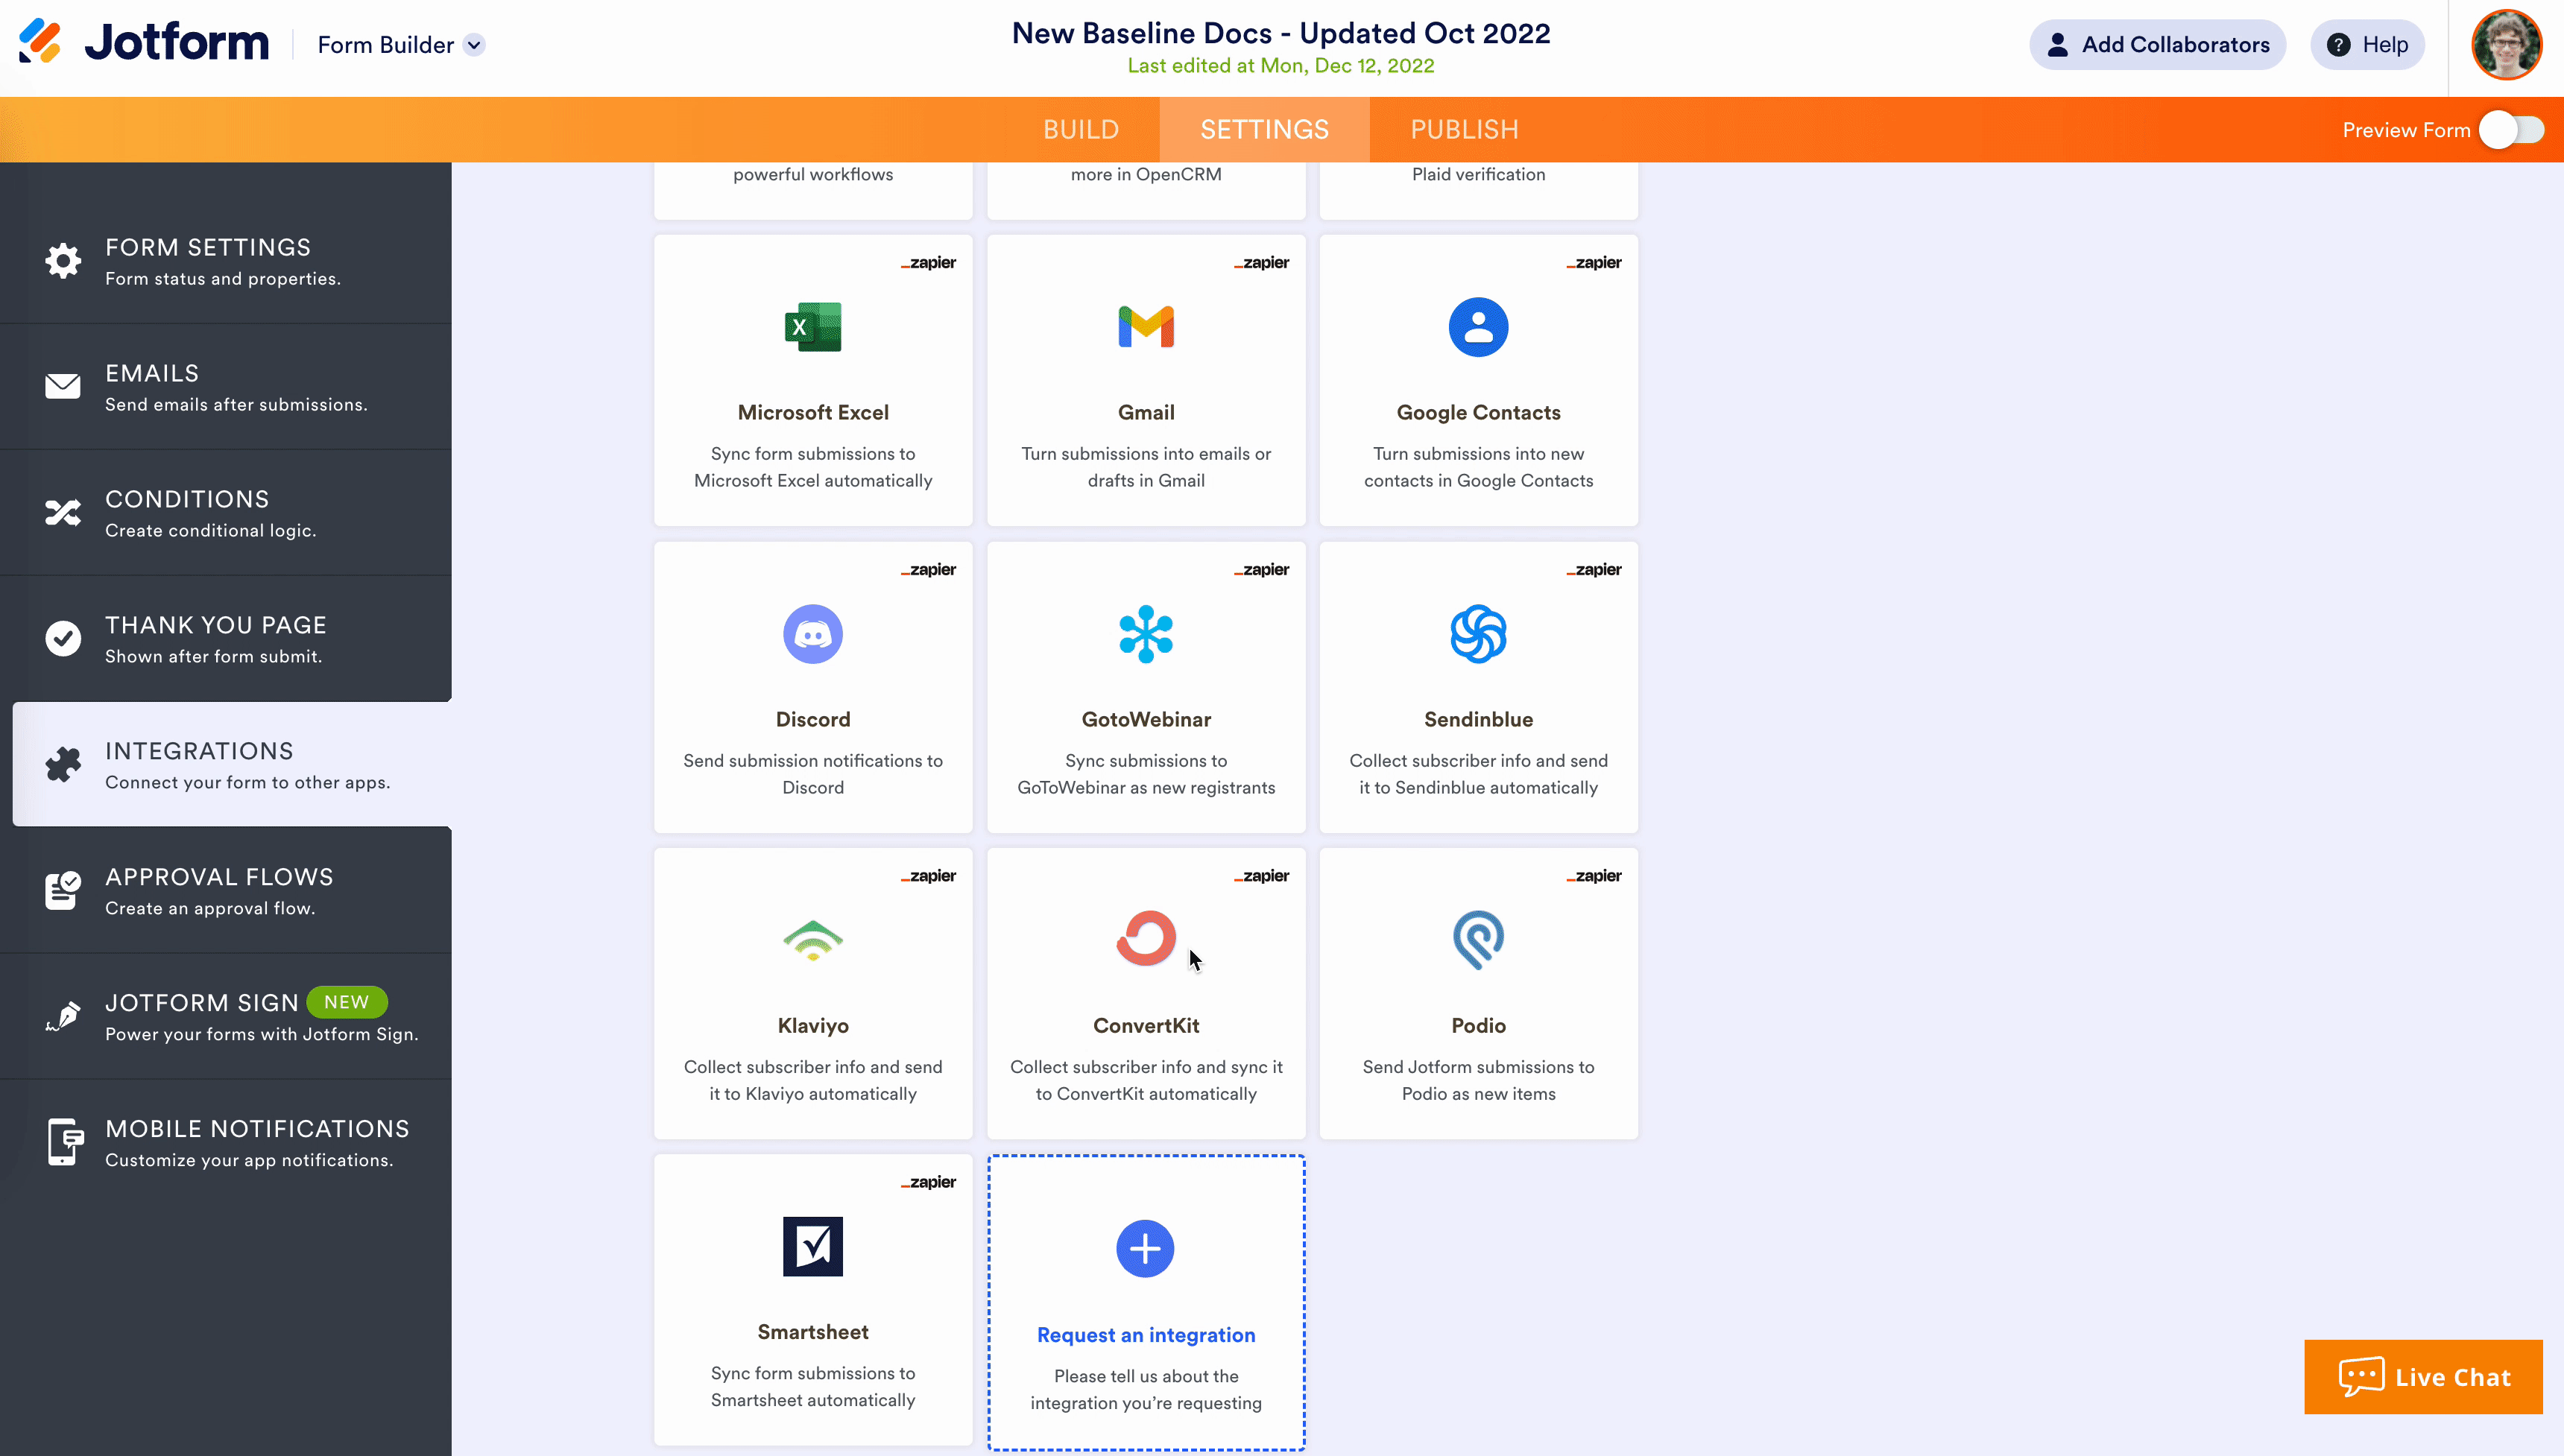The image size is (2564, 1456).
Task: Click the Smartsheet card title
Action: (x=813, y=1332)
